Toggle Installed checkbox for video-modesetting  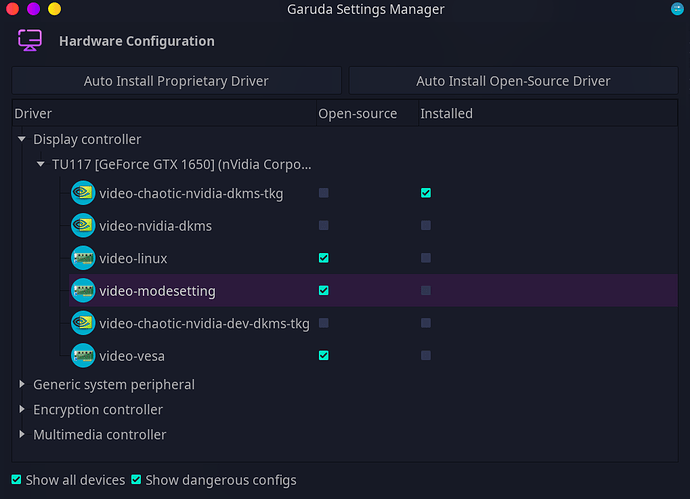(x=426, y=290)
